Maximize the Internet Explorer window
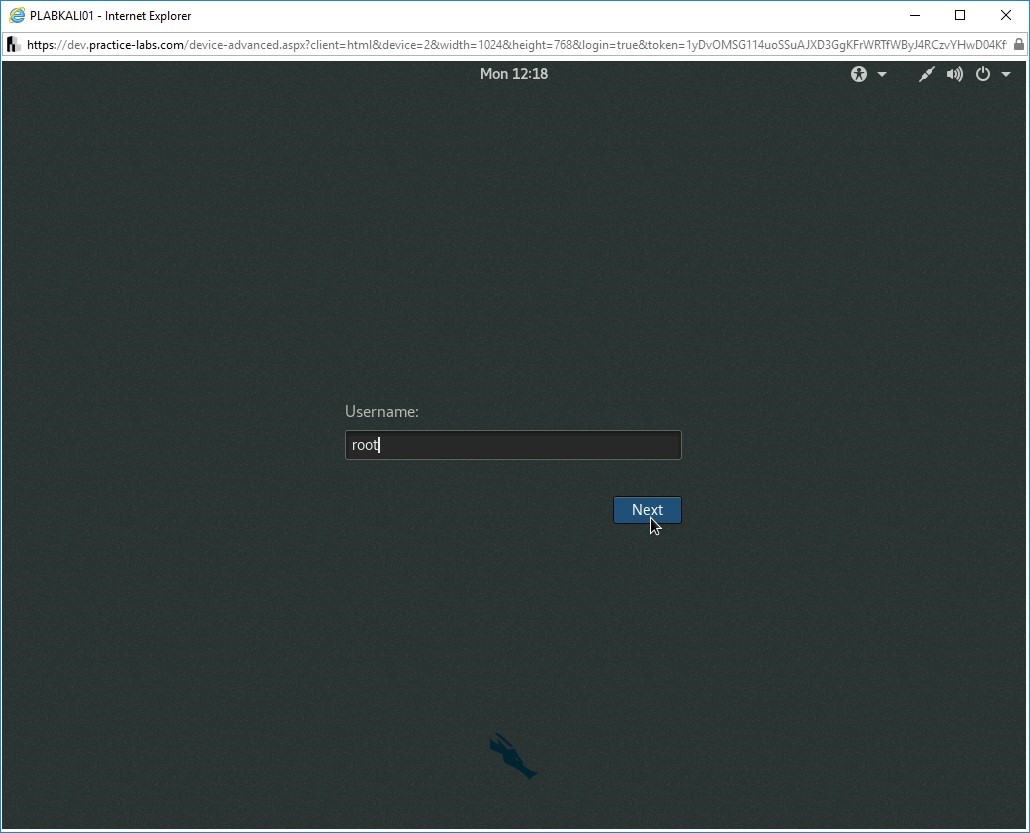This screenshot has height=833, width=1030. pyautogui.click(x=960, y=15)
